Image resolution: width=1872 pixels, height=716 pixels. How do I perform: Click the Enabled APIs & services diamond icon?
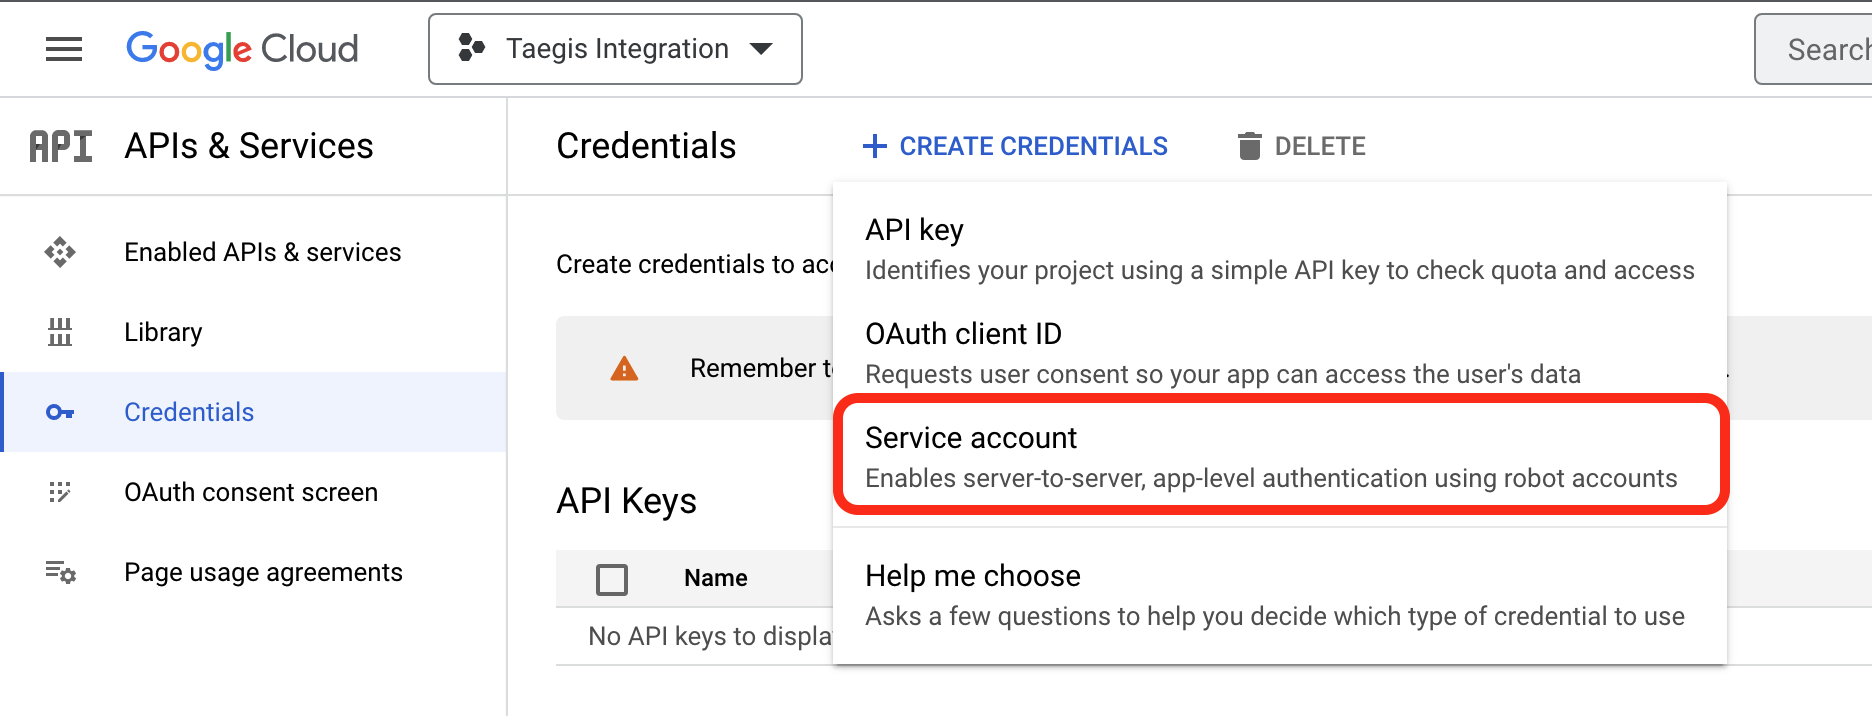60,252
